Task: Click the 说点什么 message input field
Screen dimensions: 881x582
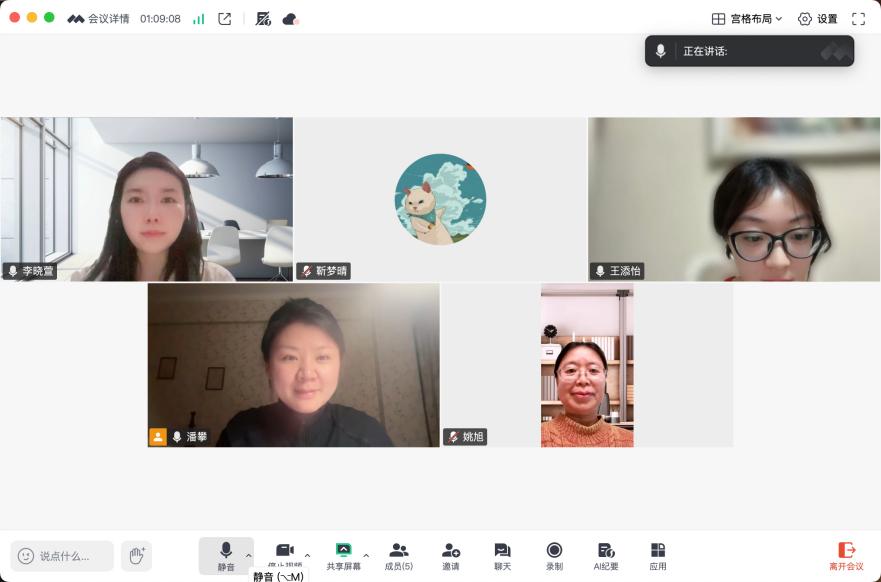Action: pos(62,556)
